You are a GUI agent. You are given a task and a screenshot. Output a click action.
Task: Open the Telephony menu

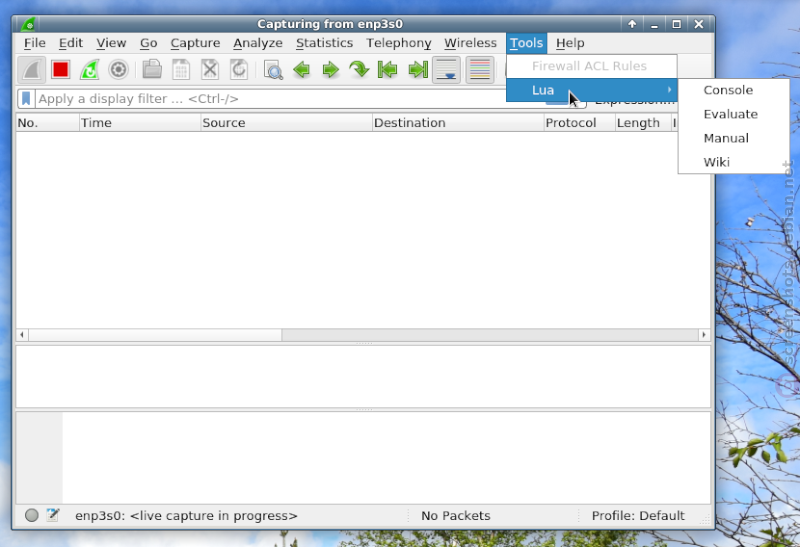click(399, 43)
